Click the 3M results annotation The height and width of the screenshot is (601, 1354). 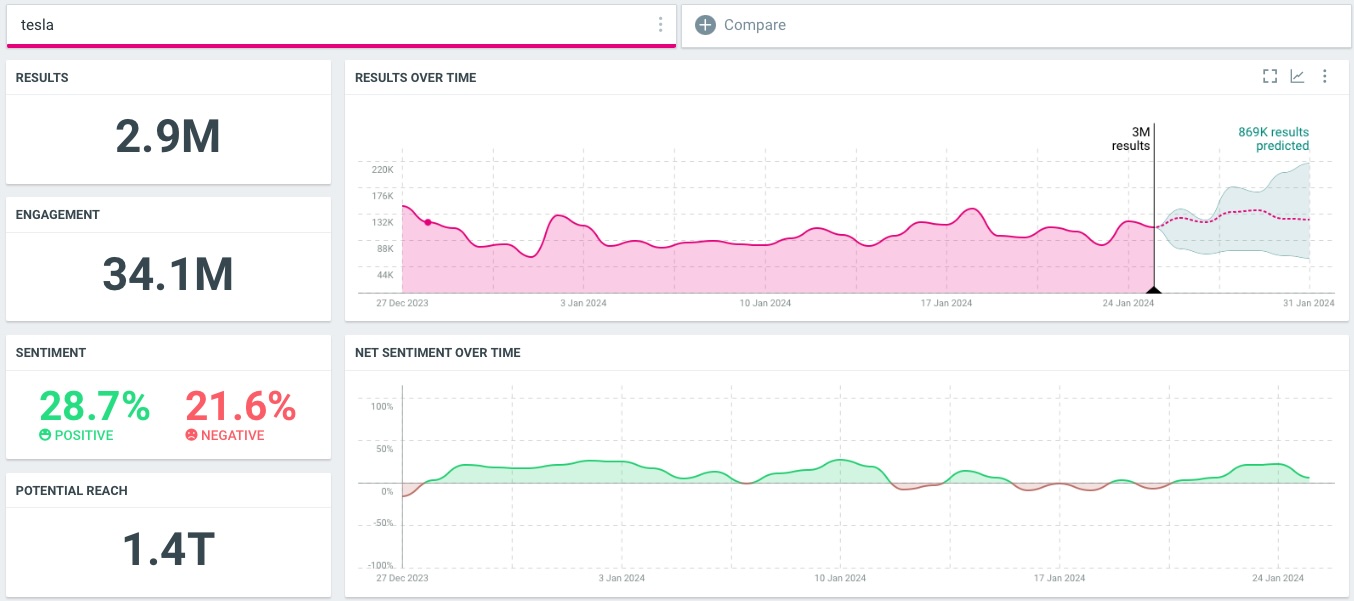(x=1131, y=139)
